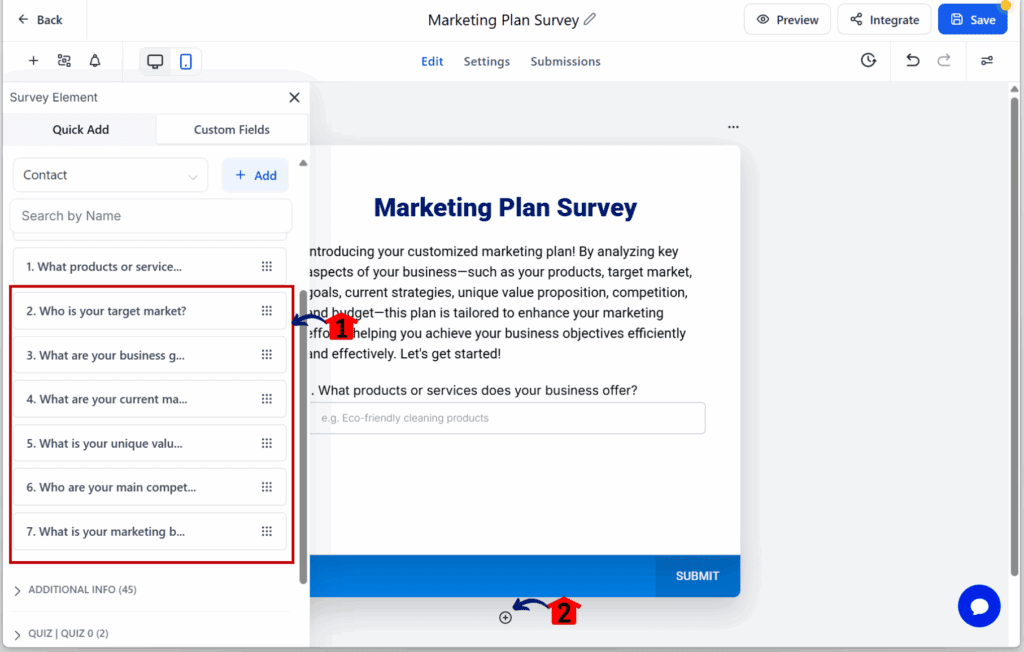The image size is (1024, 652).
Task: Edit the survey title with pencil icon
Action: [590, 20]
